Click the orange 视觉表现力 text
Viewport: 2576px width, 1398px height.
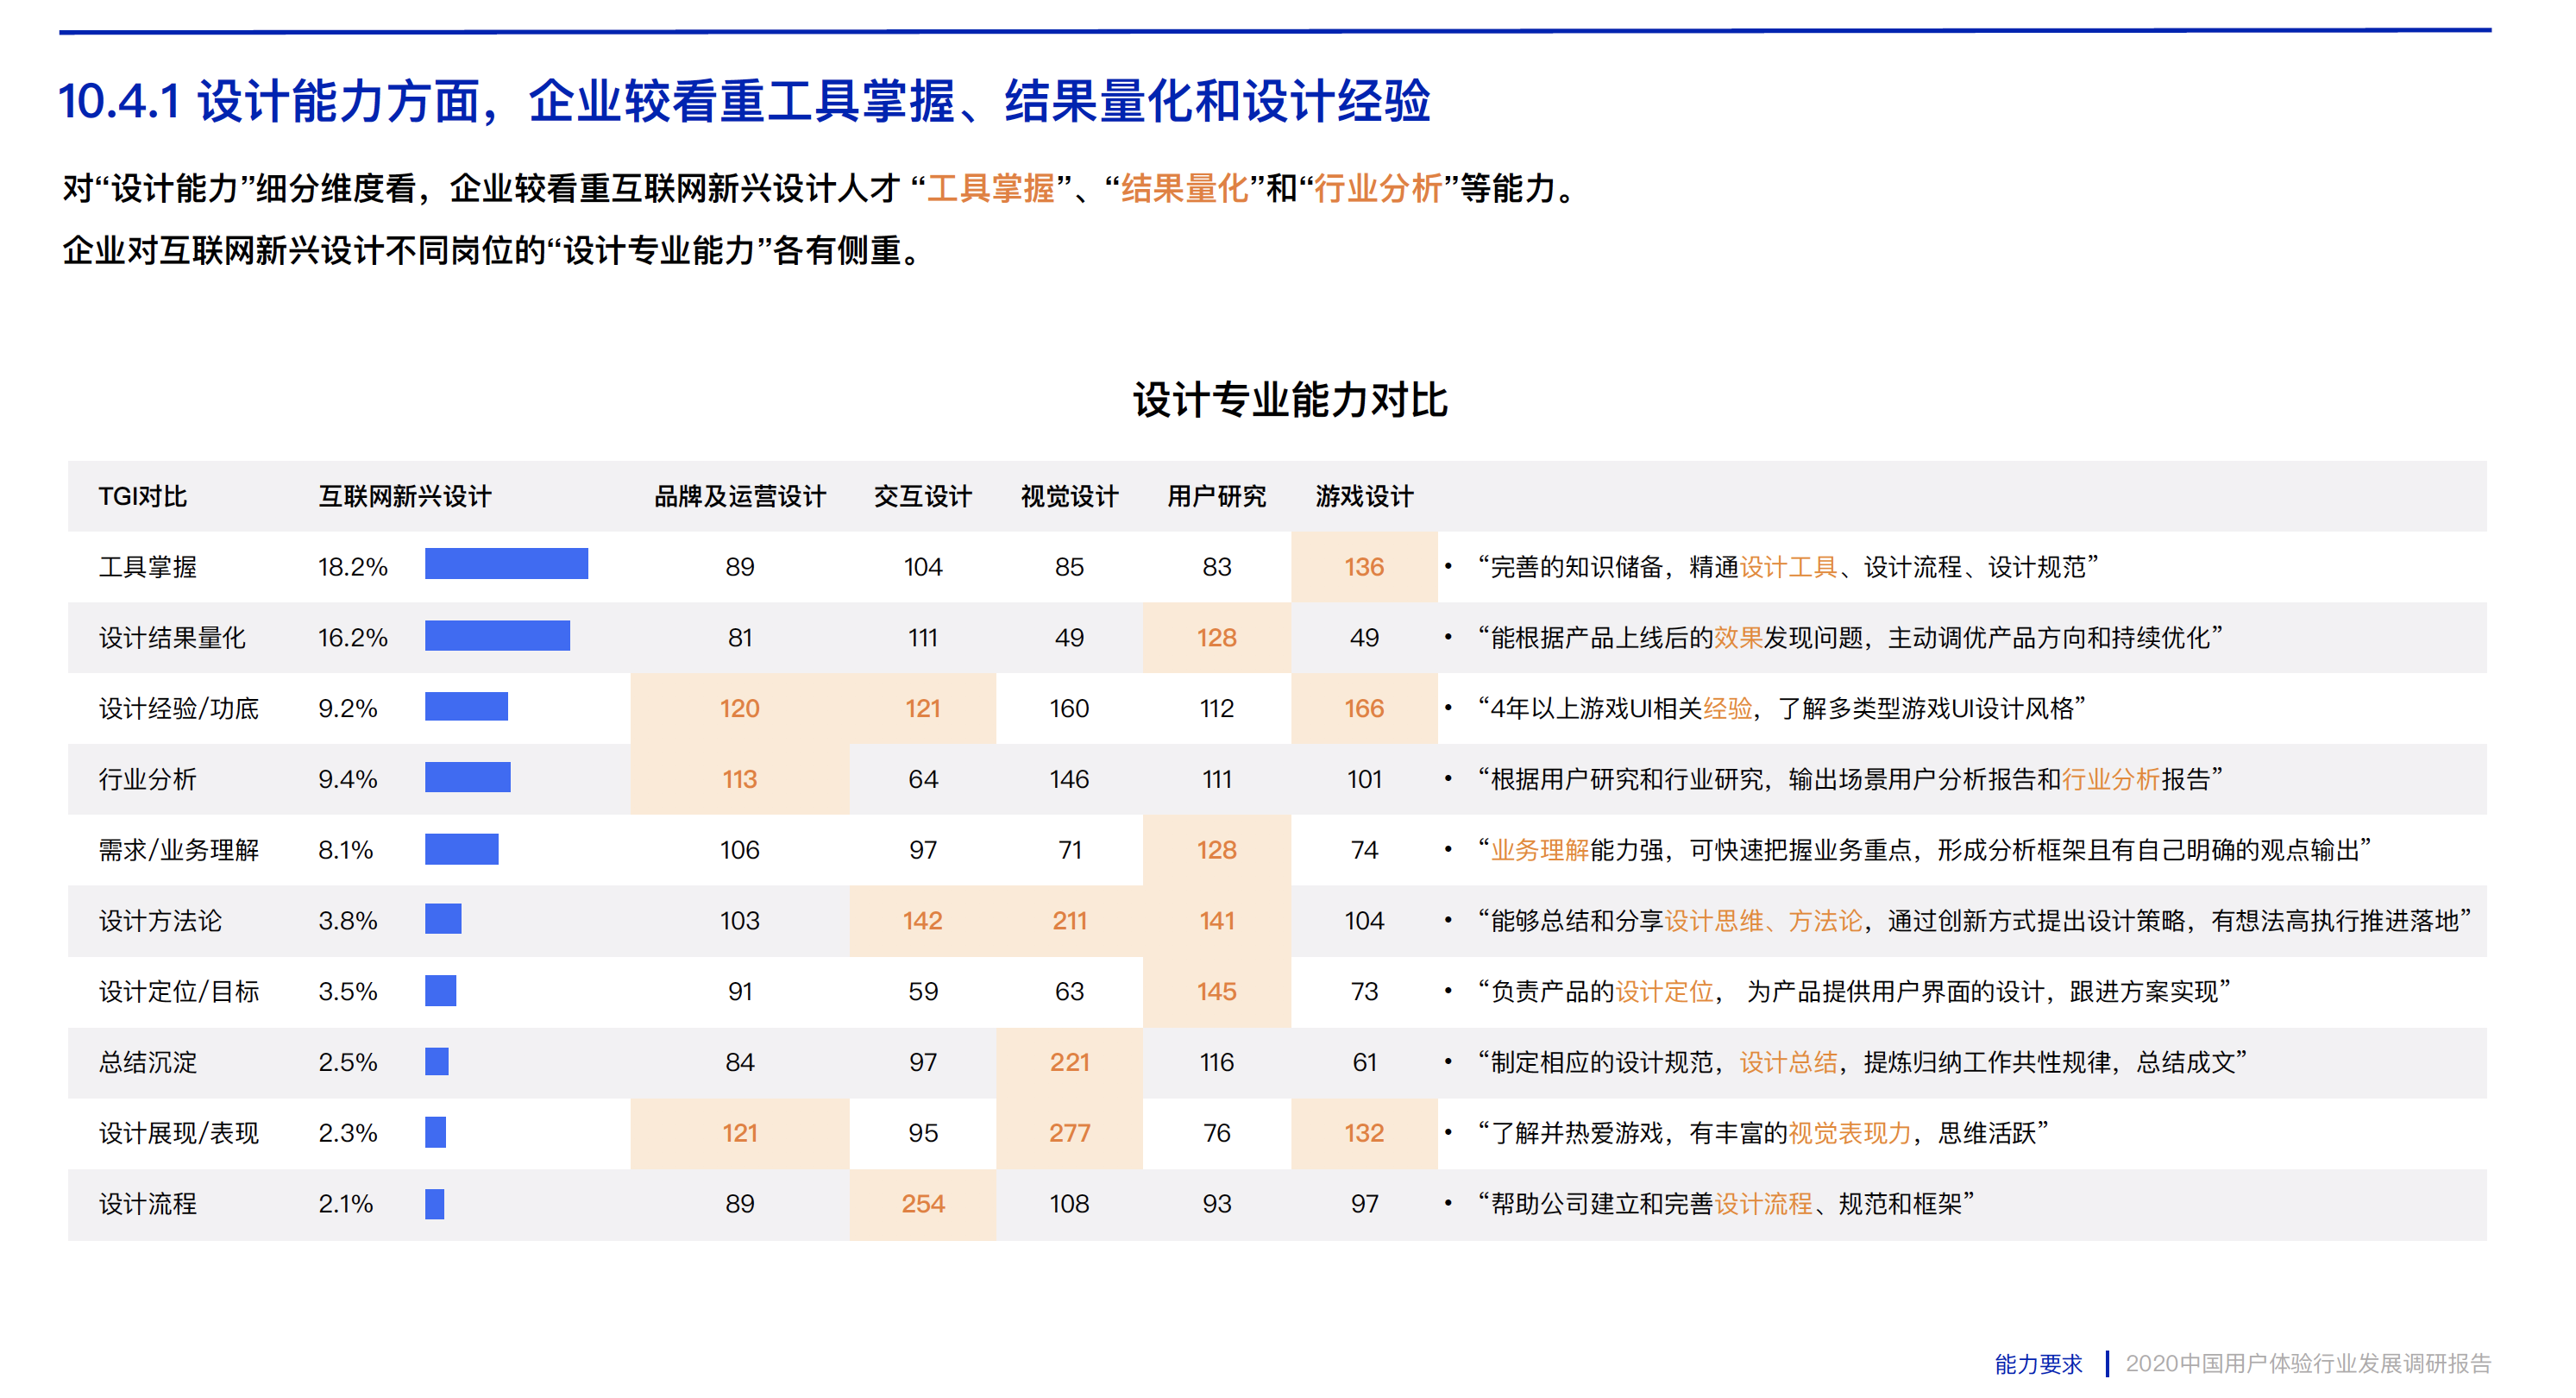click(x=1850, y=1133)
